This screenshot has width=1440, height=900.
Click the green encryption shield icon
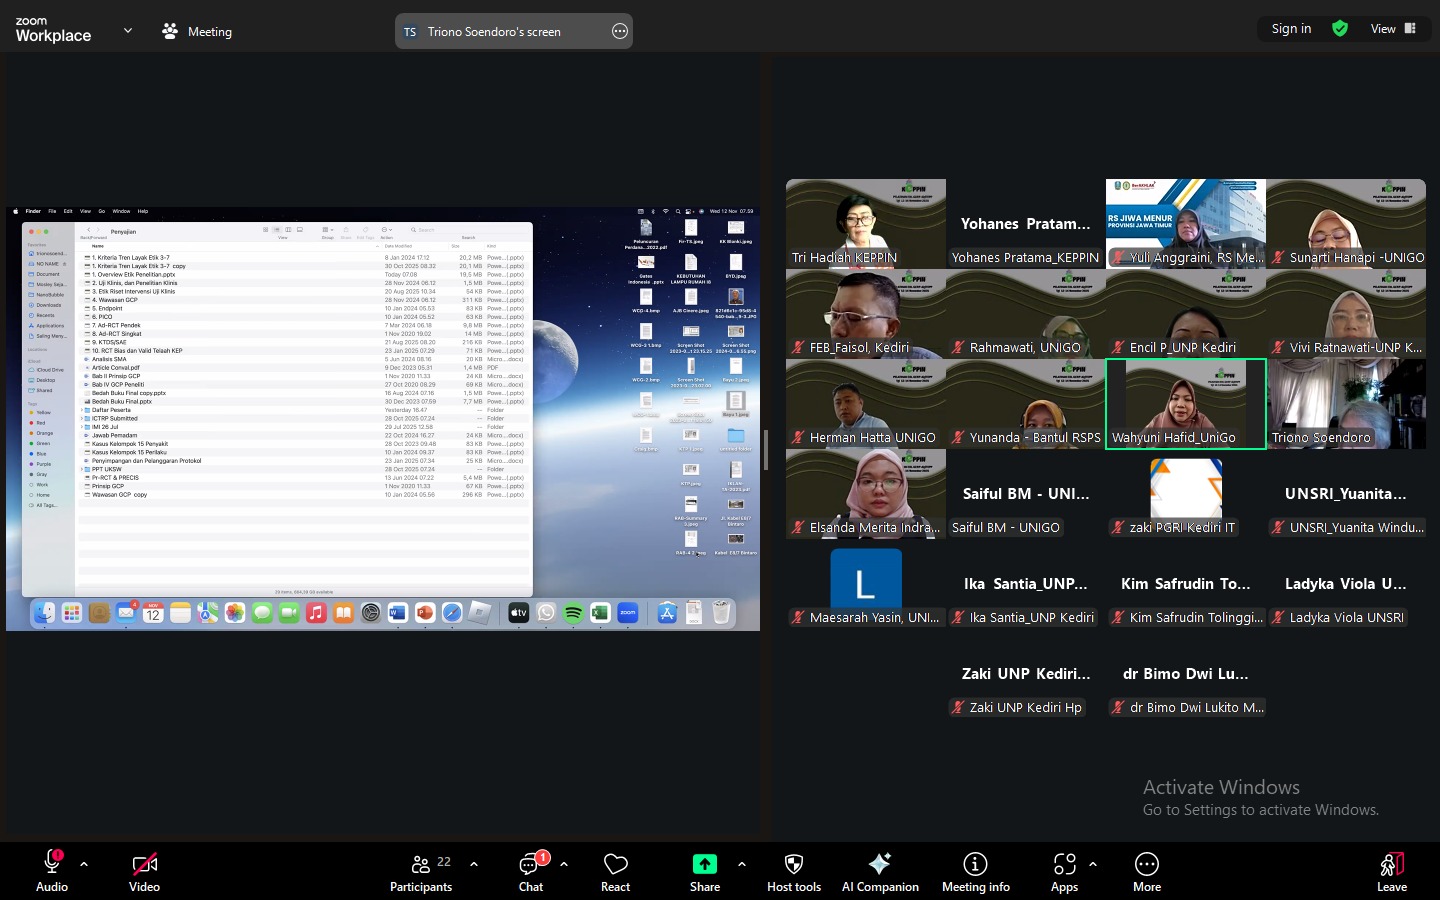[x=1340, y=29]
